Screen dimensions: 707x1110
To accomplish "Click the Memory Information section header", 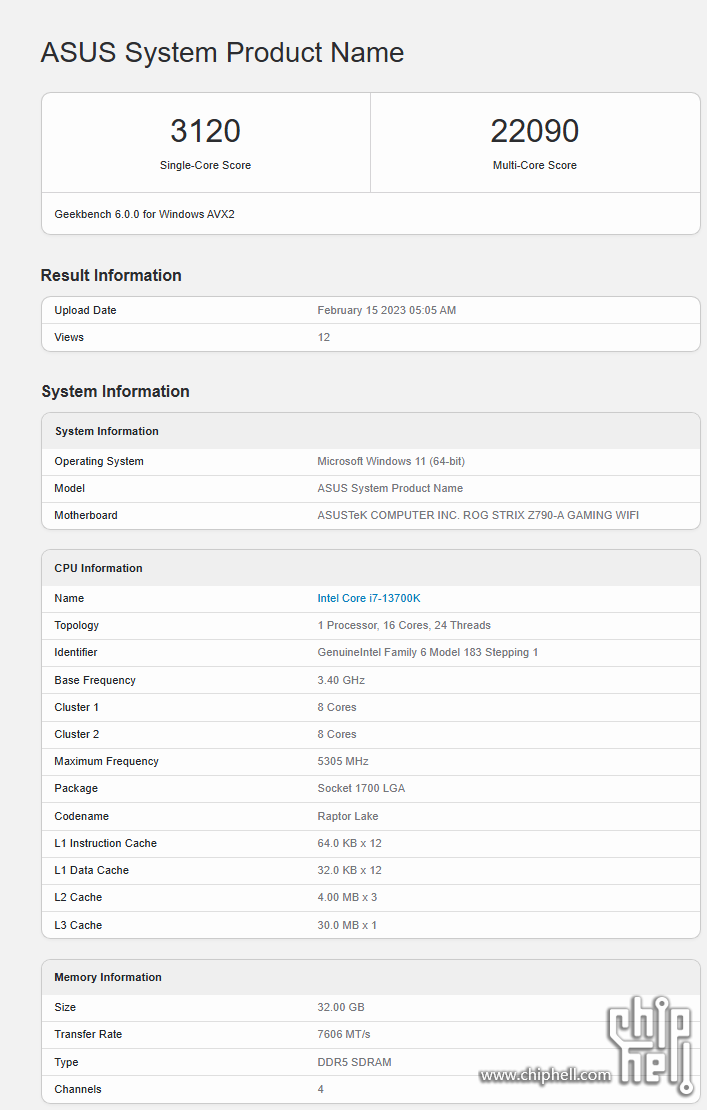I will click(x=108, y=977).
